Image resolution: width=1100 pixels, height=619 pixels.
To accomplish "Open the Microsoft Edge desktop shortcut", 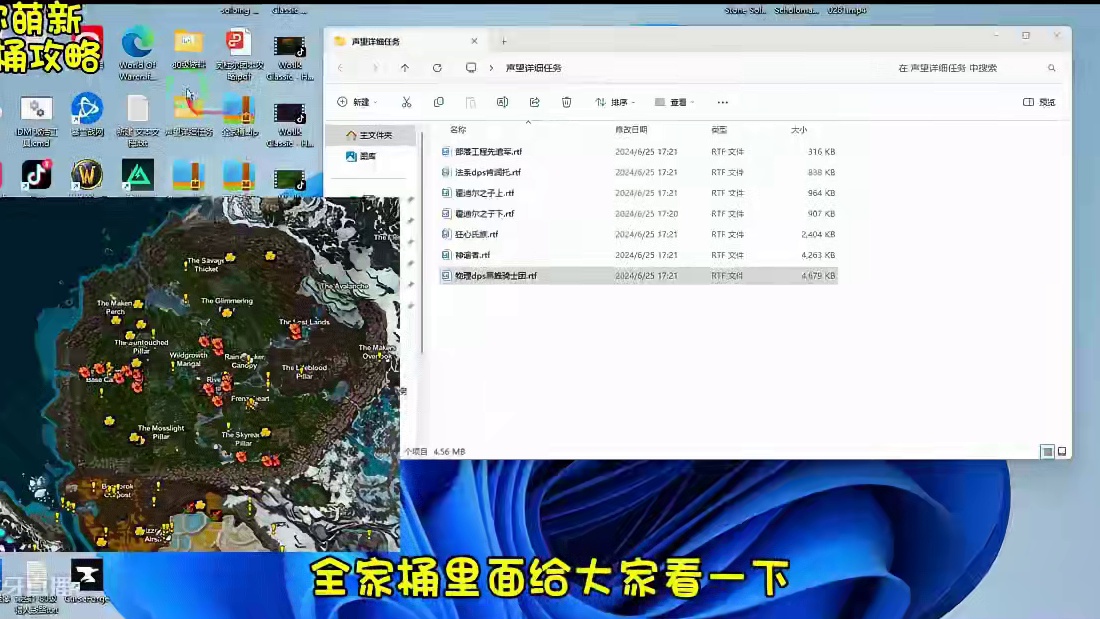I will [137, 46].
